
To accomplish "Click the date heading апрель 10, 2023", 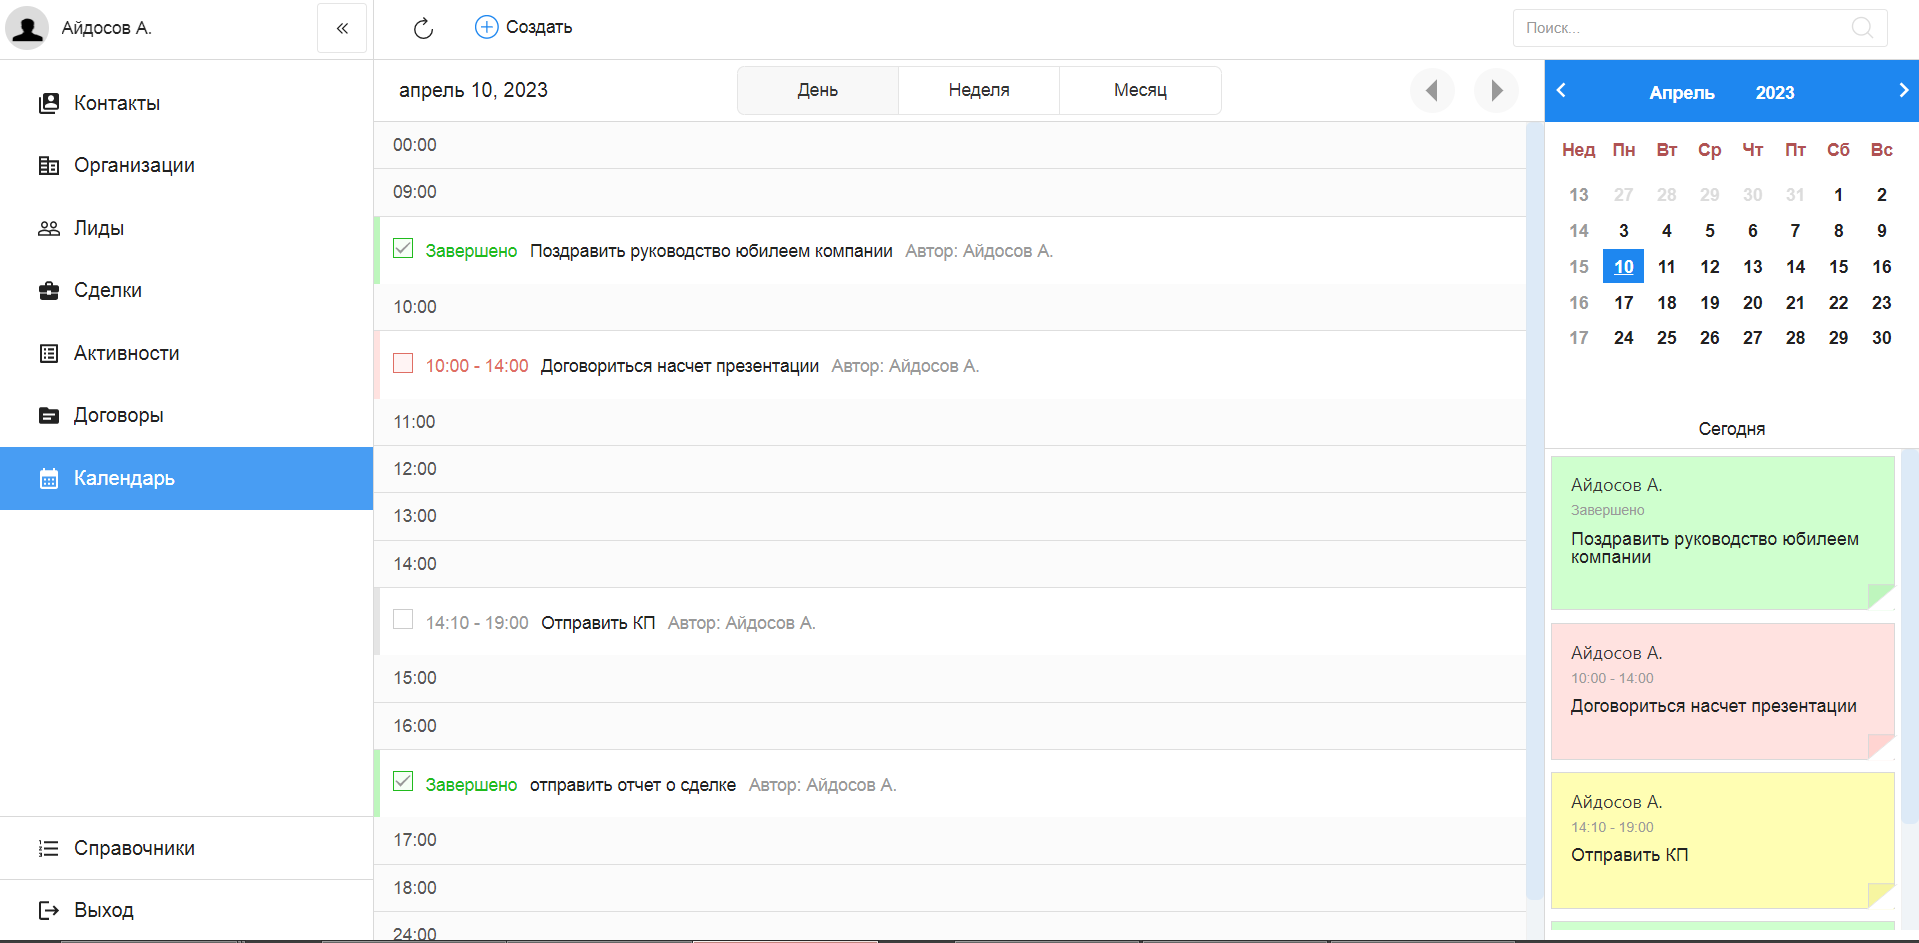I will click(473, 90).
